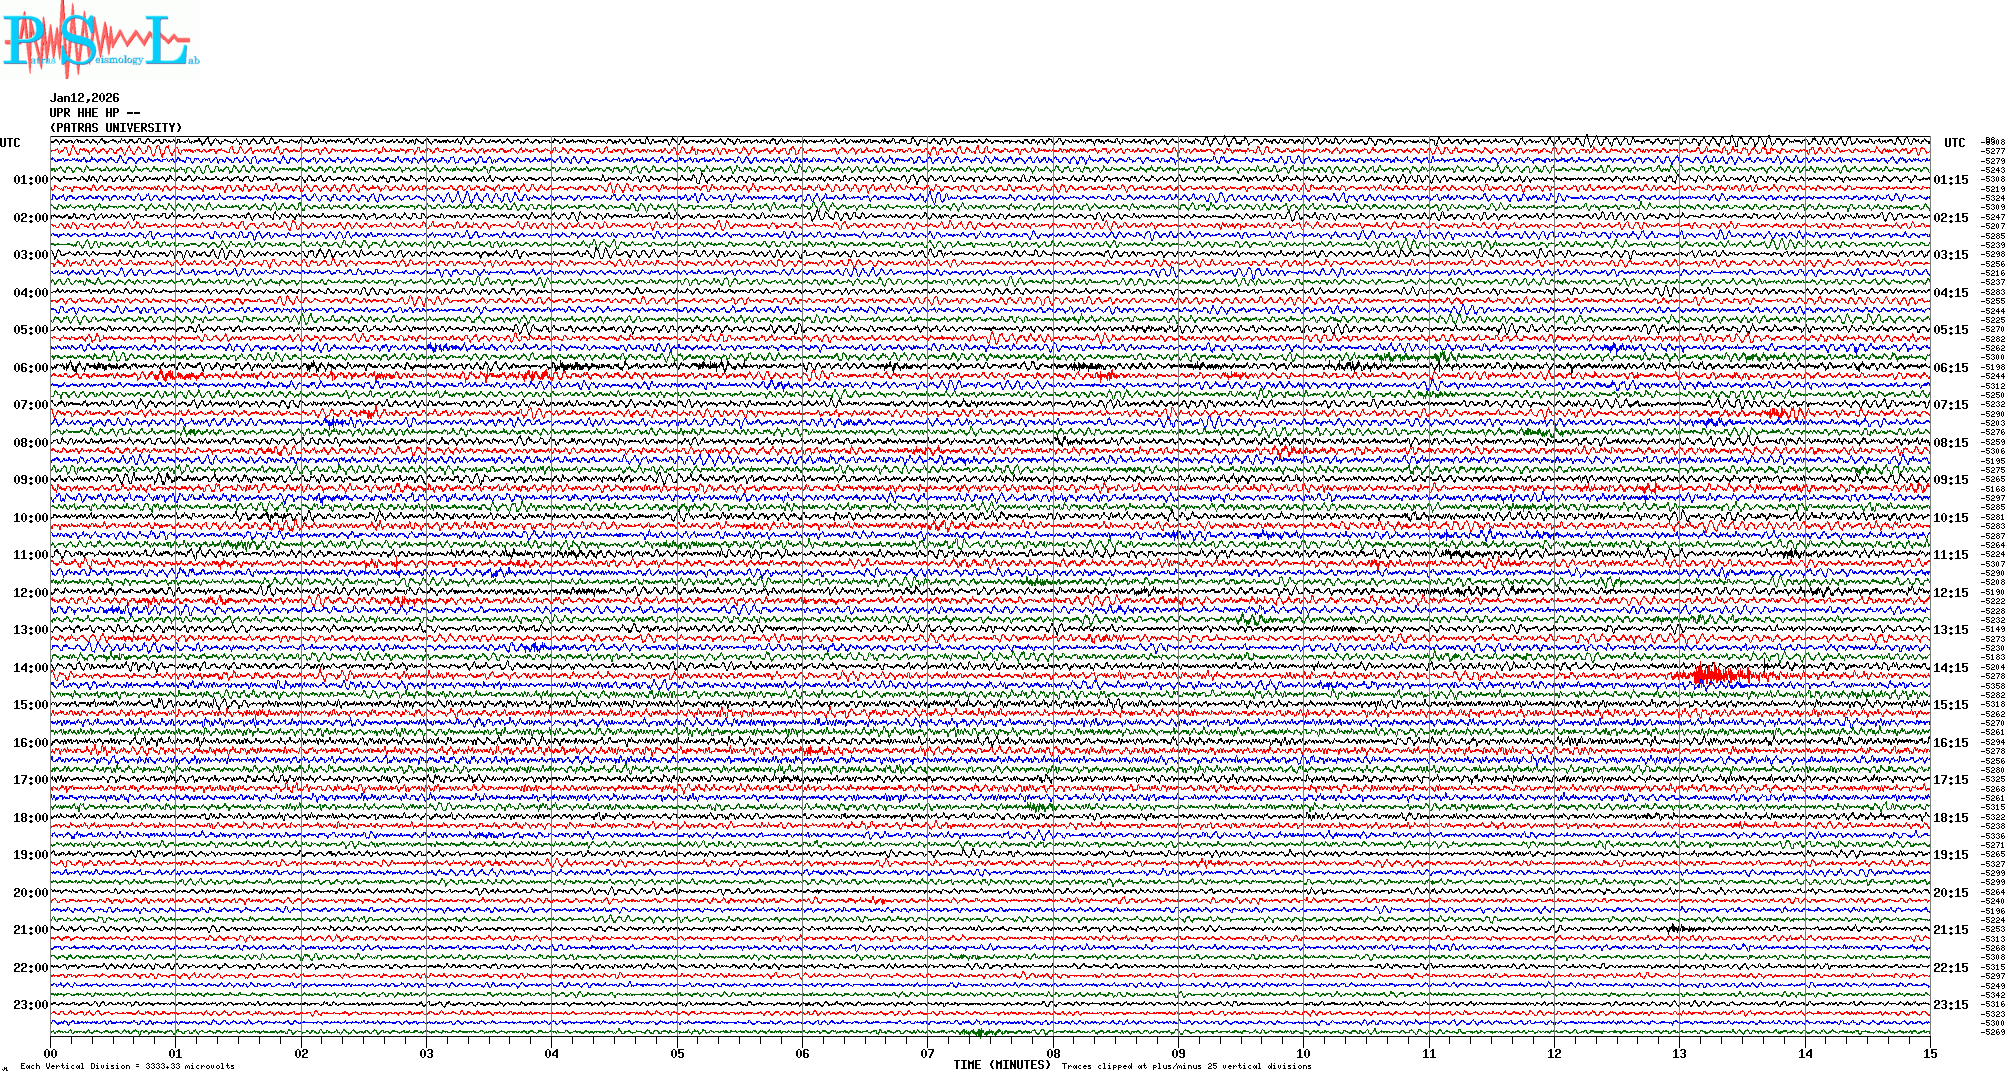2010x1080 pixels.
Task: Click the 23:00 hour label on left
Action: point(30,1005)
